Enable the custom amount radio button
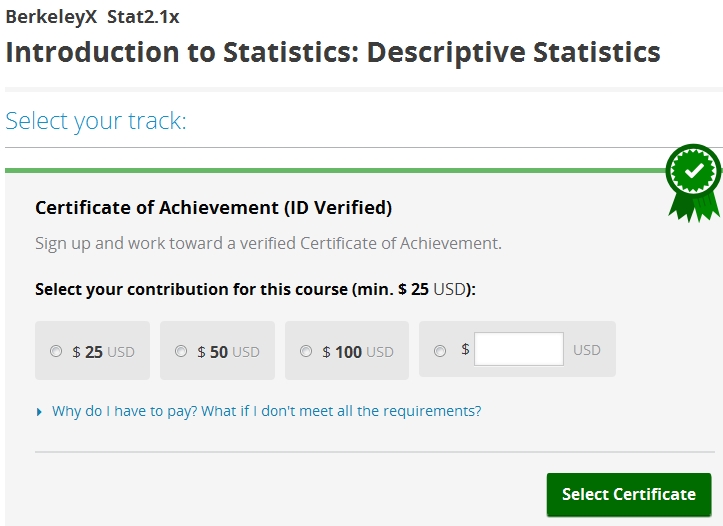This screenshot has height=526, width=723. point(441,350)
